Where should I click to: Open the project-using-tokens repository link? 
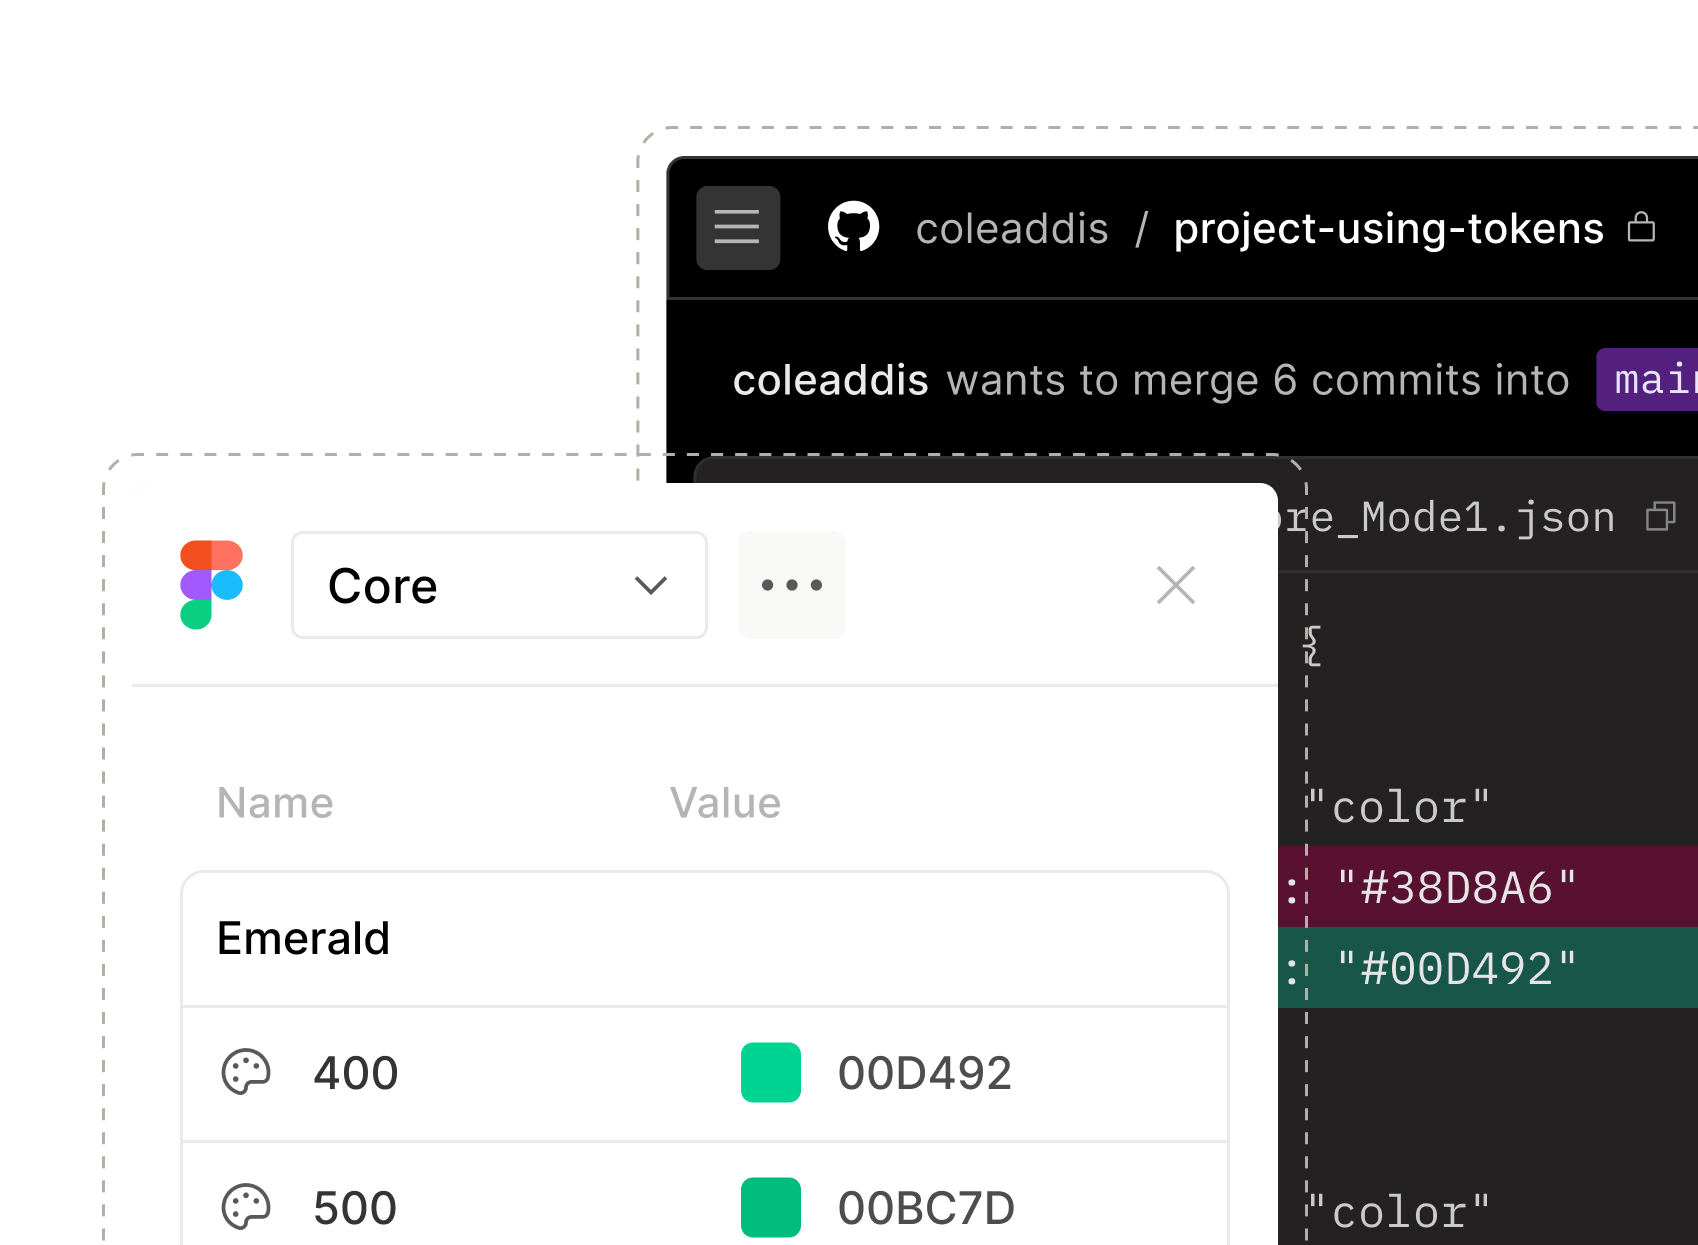coord(1388,229)
